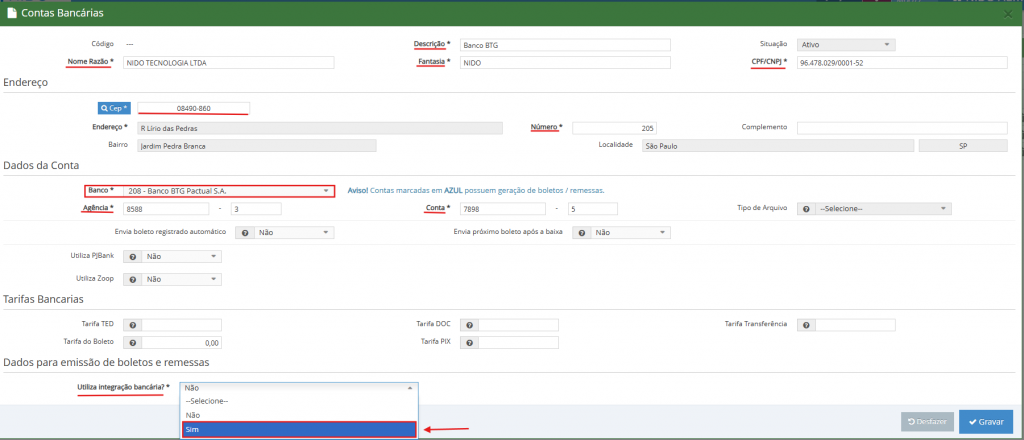Select Não option in integração bancária list
The height and width of the screenshot is (440, 1024).
pos(299,415)
